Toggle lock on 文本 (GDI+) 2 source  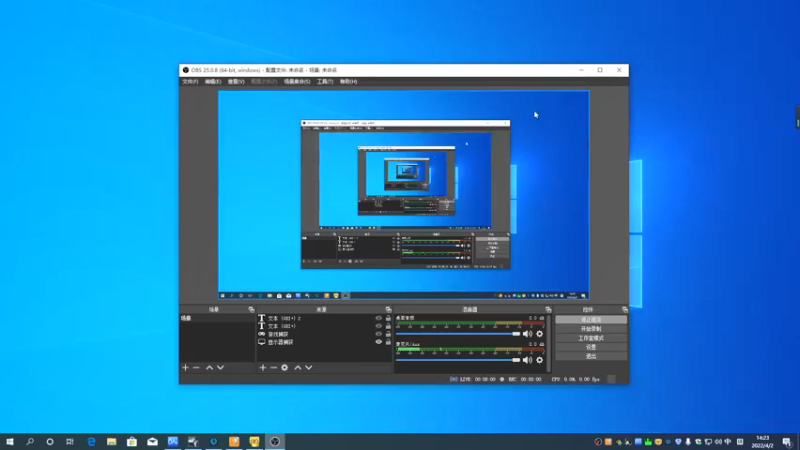(388, 318)
